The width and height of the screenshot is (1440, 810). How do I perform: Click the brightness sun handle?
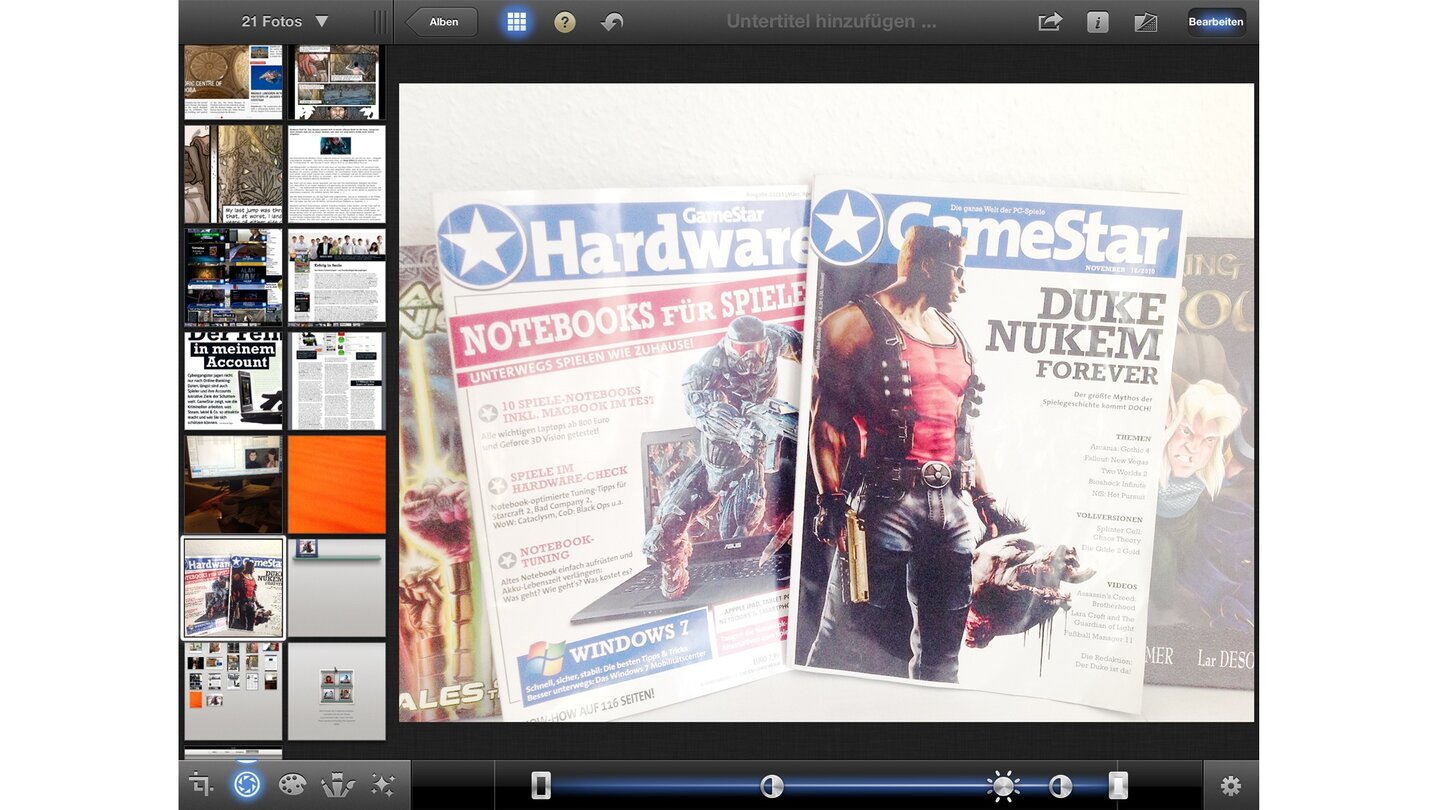click(1002, 785)
